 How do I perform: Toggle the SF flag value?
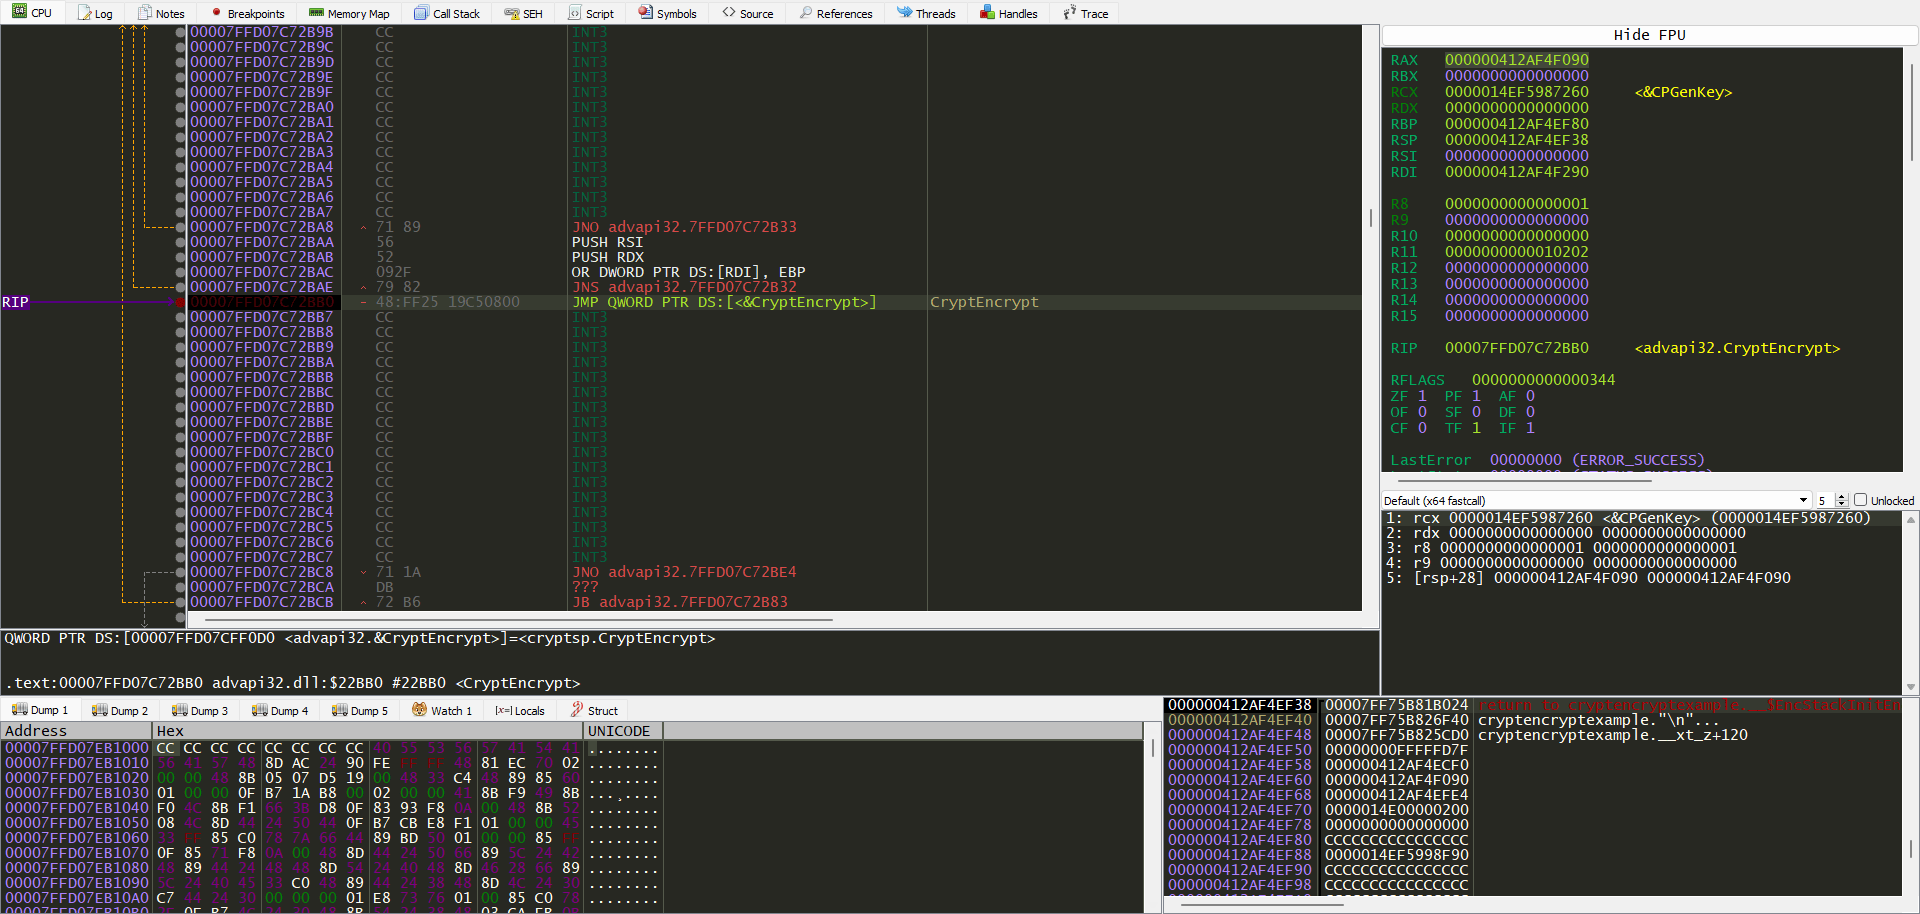click(x=1476, y=412)
